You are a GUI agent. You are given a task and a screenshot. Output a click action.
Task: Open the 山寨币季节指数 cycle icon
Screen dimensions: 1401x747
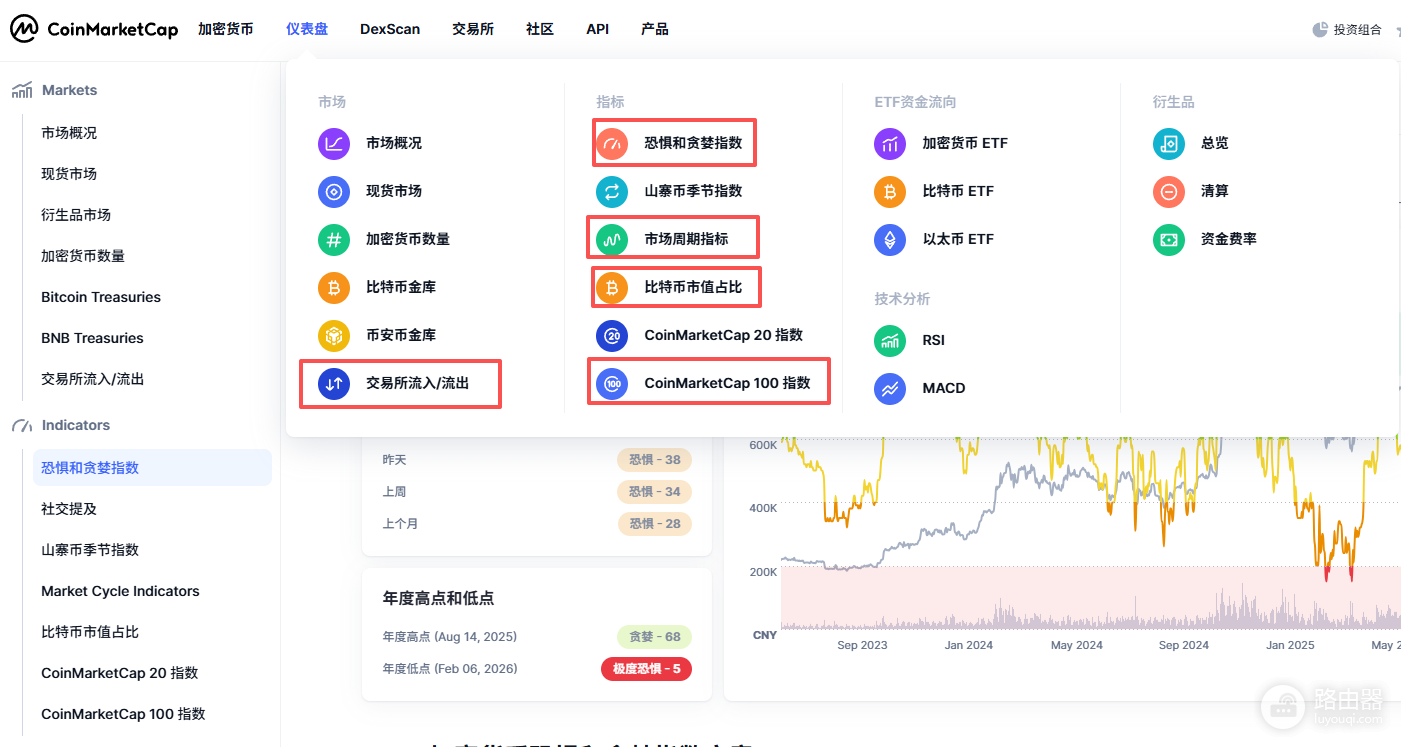(612, 191)
